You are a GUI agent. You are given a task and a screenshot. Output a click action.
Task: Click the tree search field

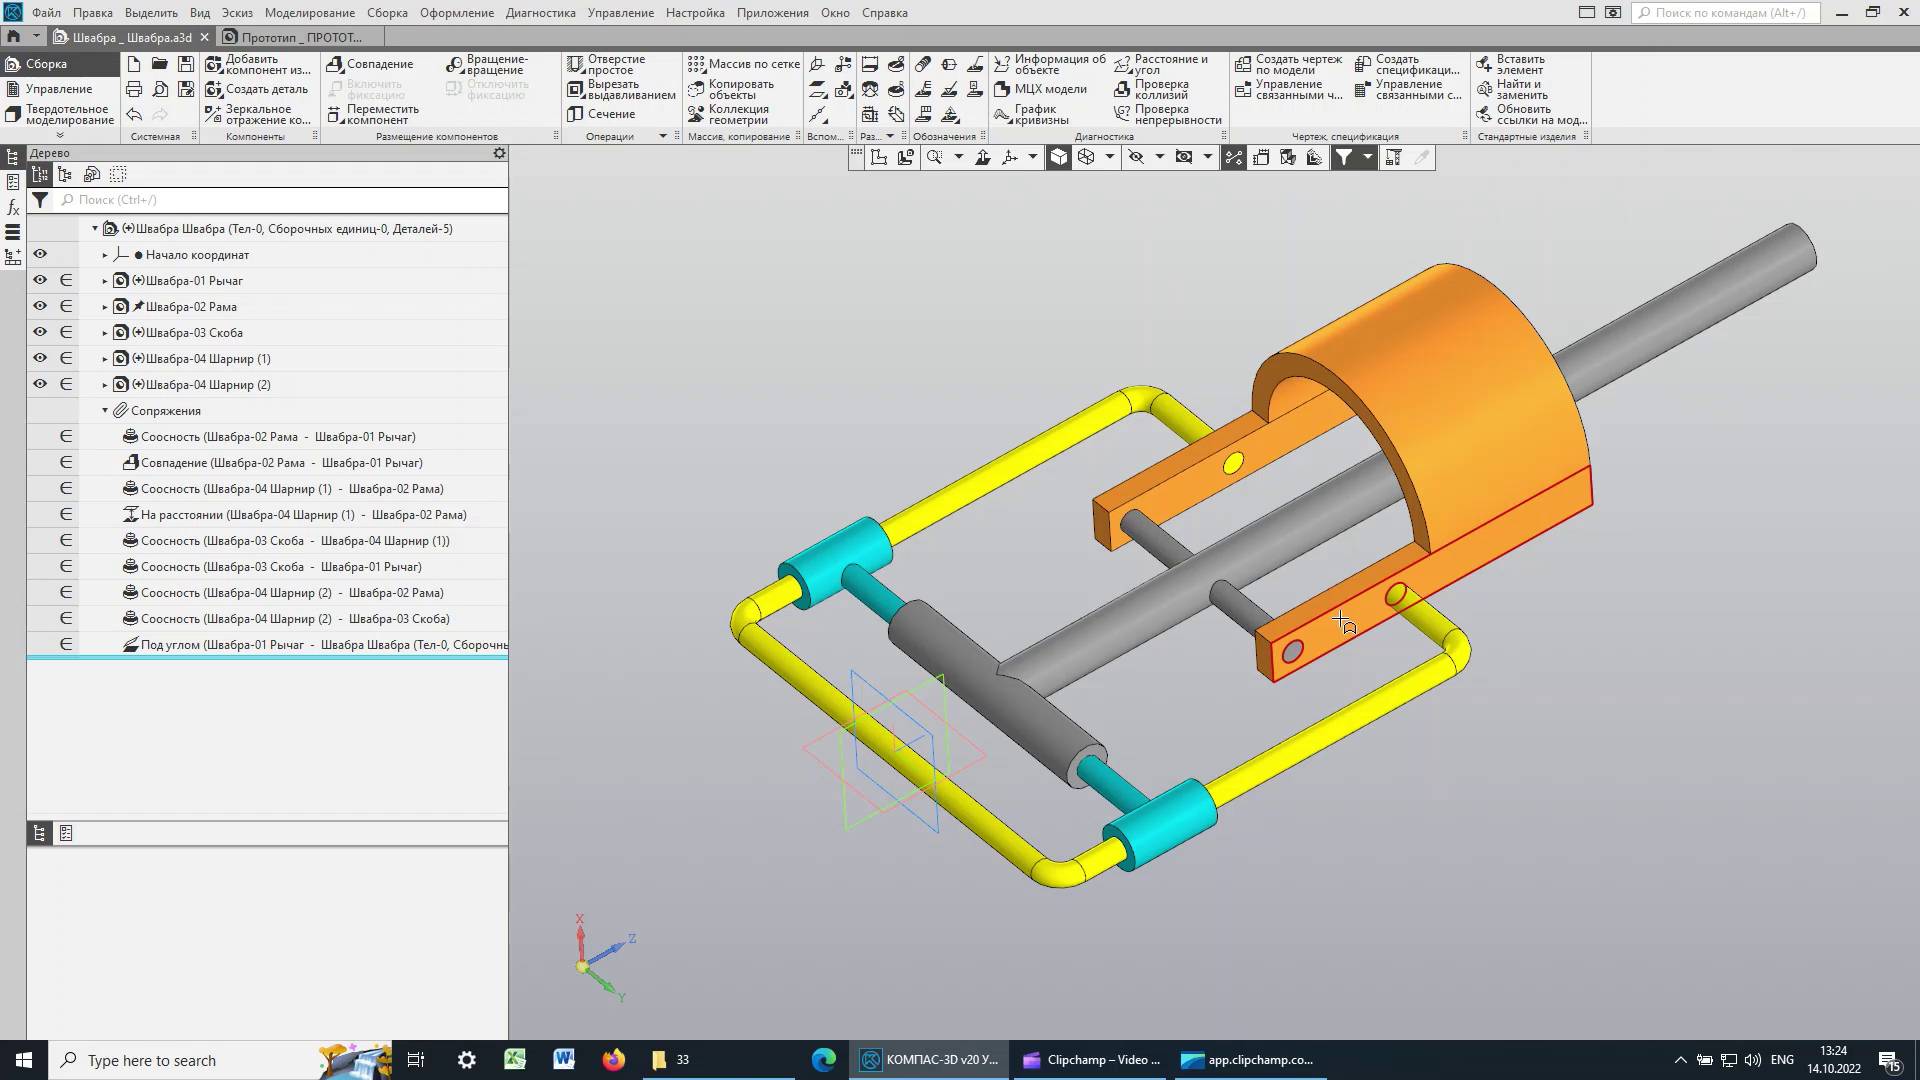click(x=280, y=200)
